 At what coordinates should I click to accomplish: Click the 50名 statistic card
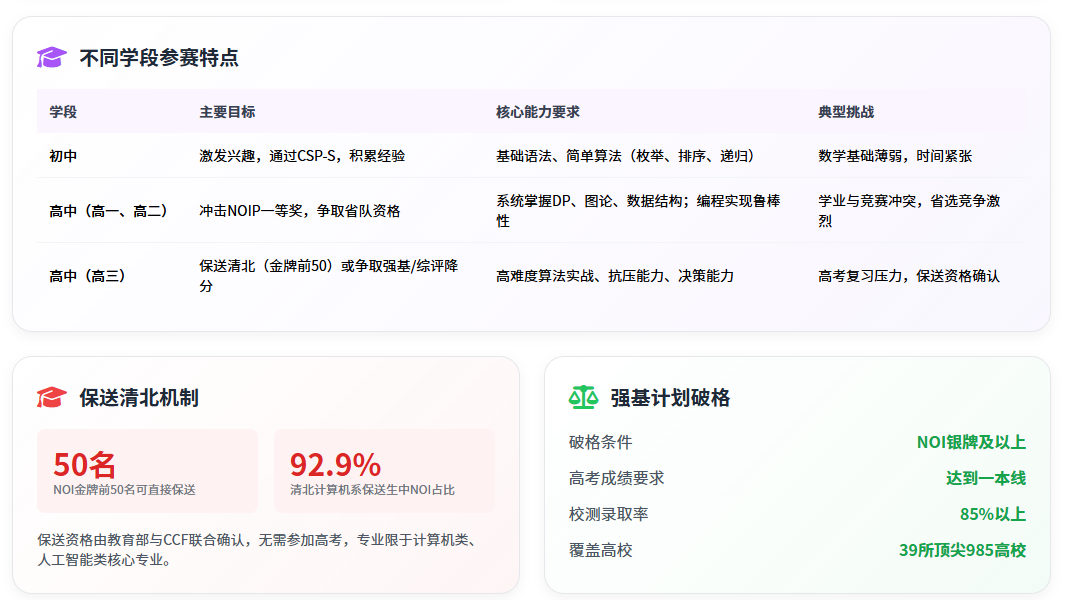pyautogui.click(x=146, y=472)
